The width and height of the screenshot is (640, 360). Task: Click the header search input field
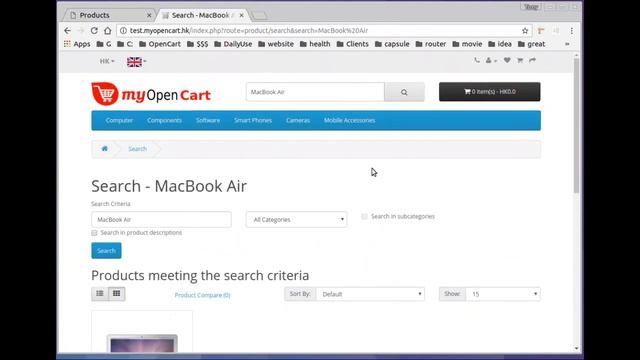point(315,92)
